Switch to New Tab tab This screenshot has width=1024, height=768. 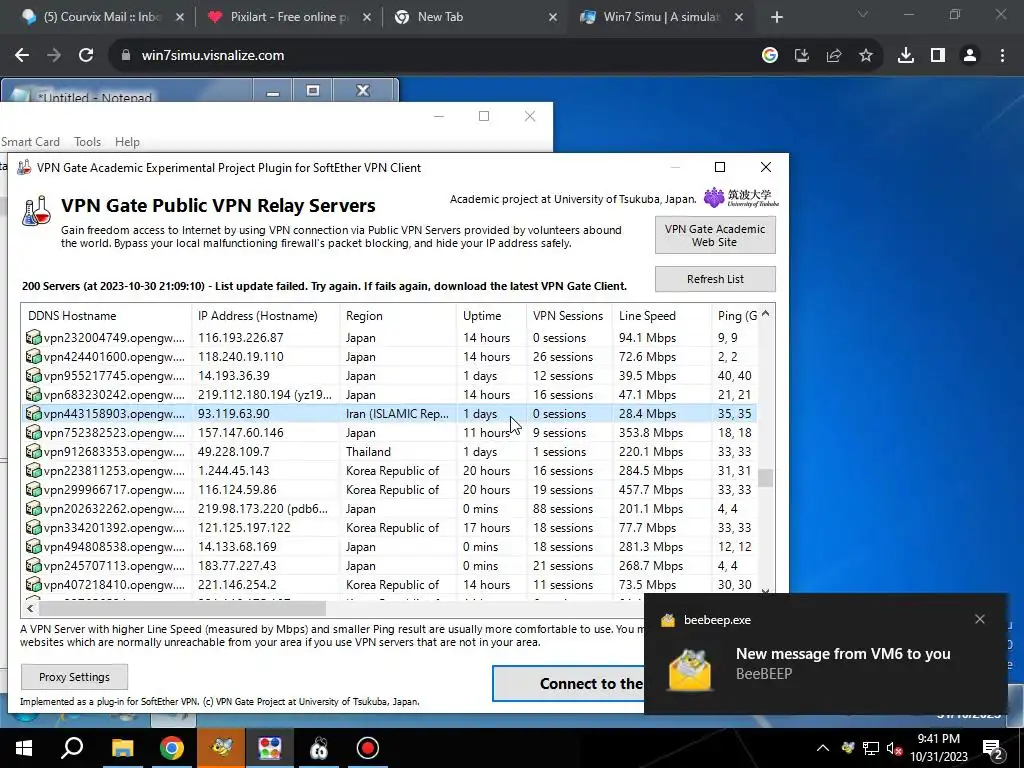tap(473, 17)
